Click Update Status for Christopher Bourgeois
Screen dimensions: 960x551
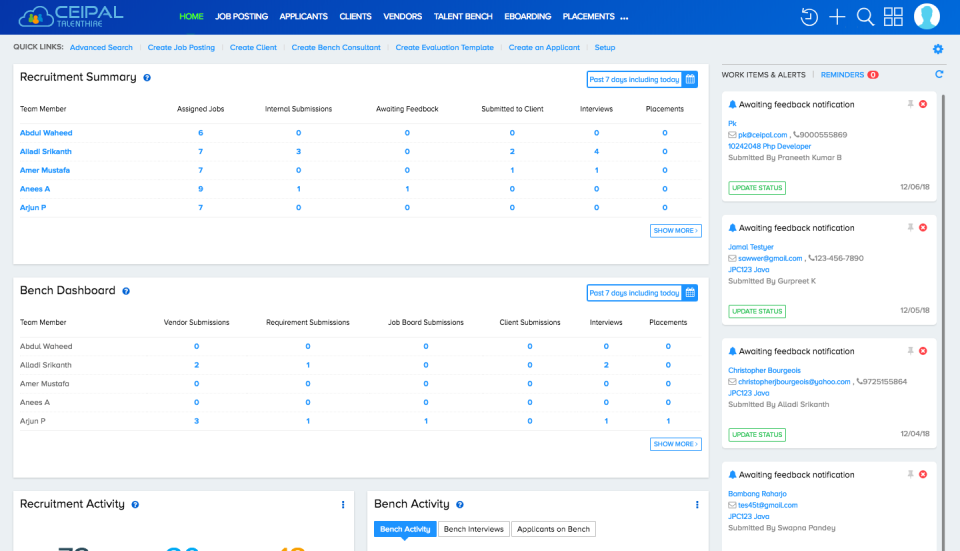point(757,435)
